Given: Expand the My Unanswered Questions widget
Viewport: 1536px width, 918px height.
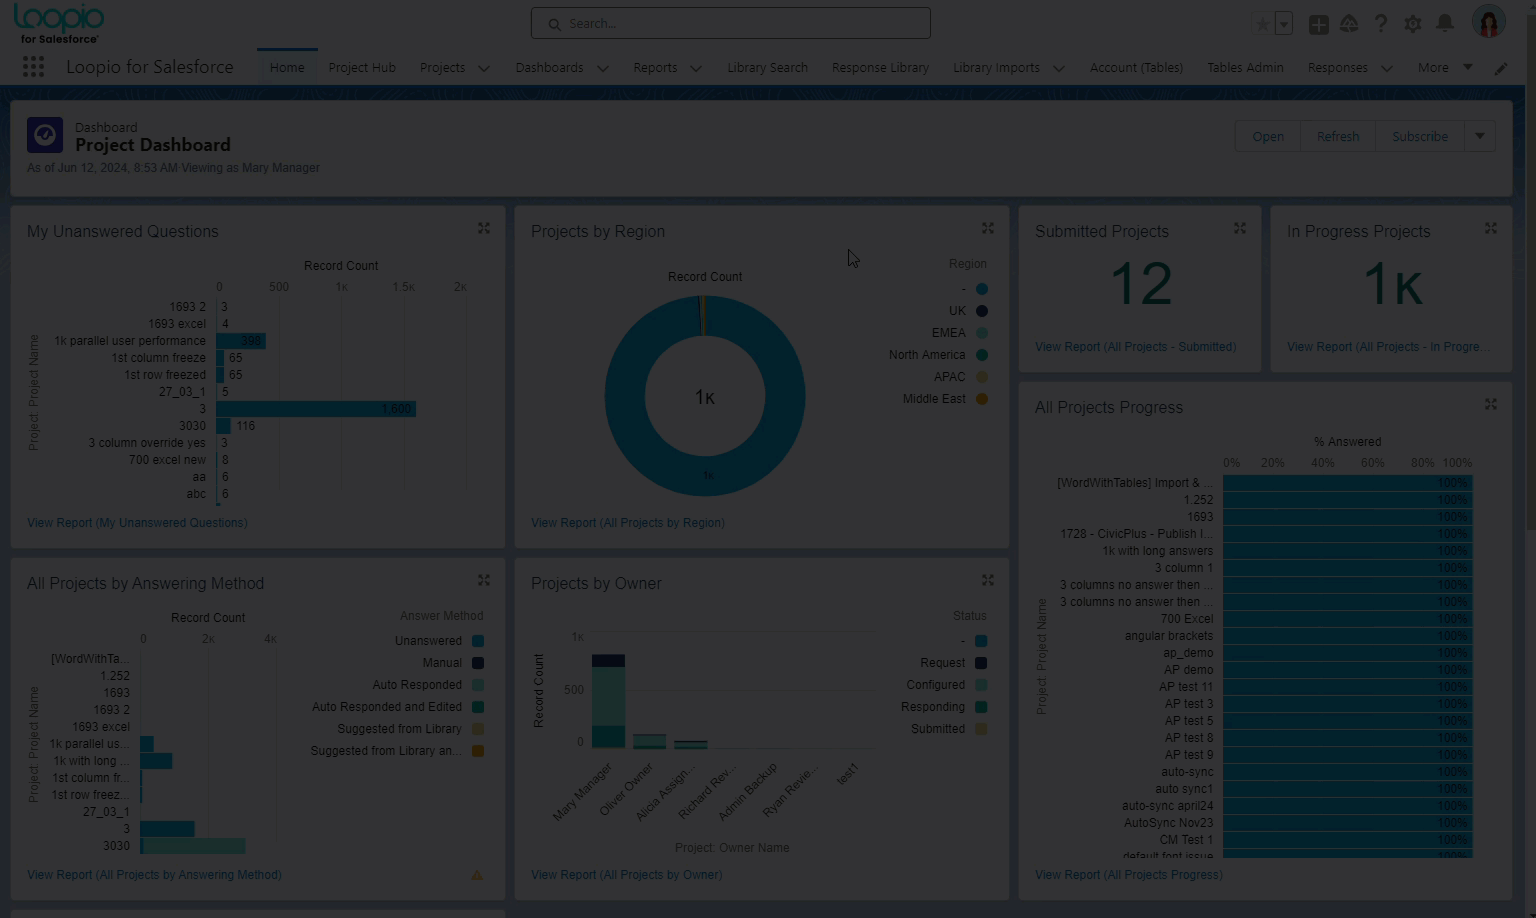Looking at the screenshot, I should click(x=484, y=229).
